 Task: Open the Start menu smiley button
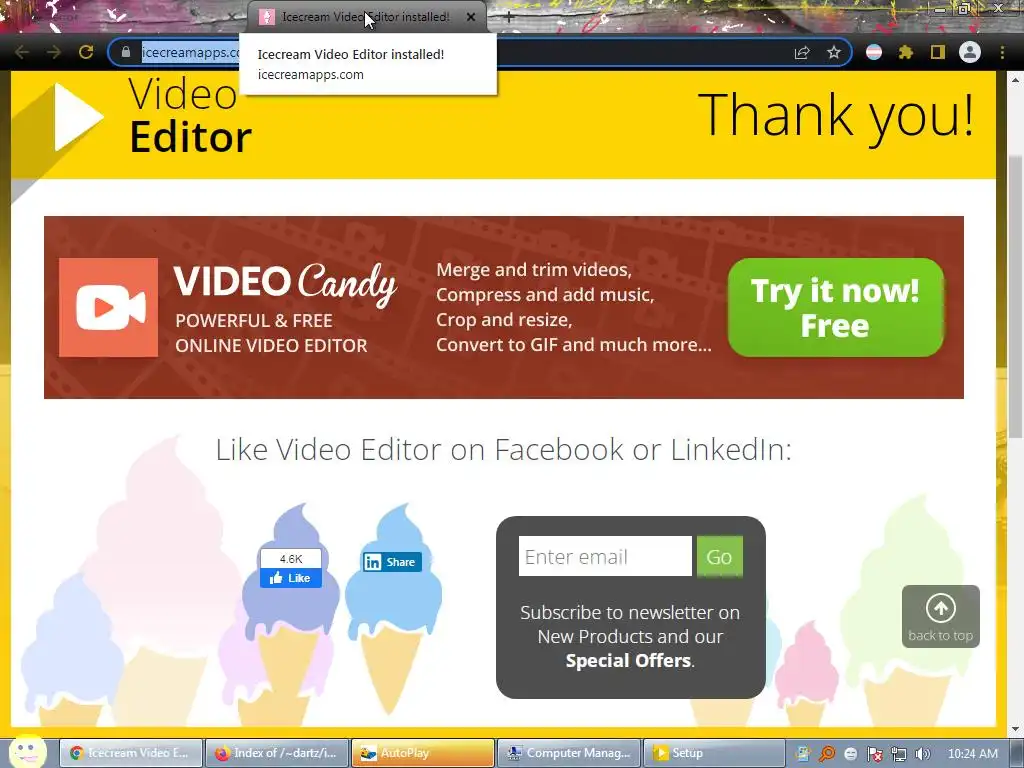27,751
